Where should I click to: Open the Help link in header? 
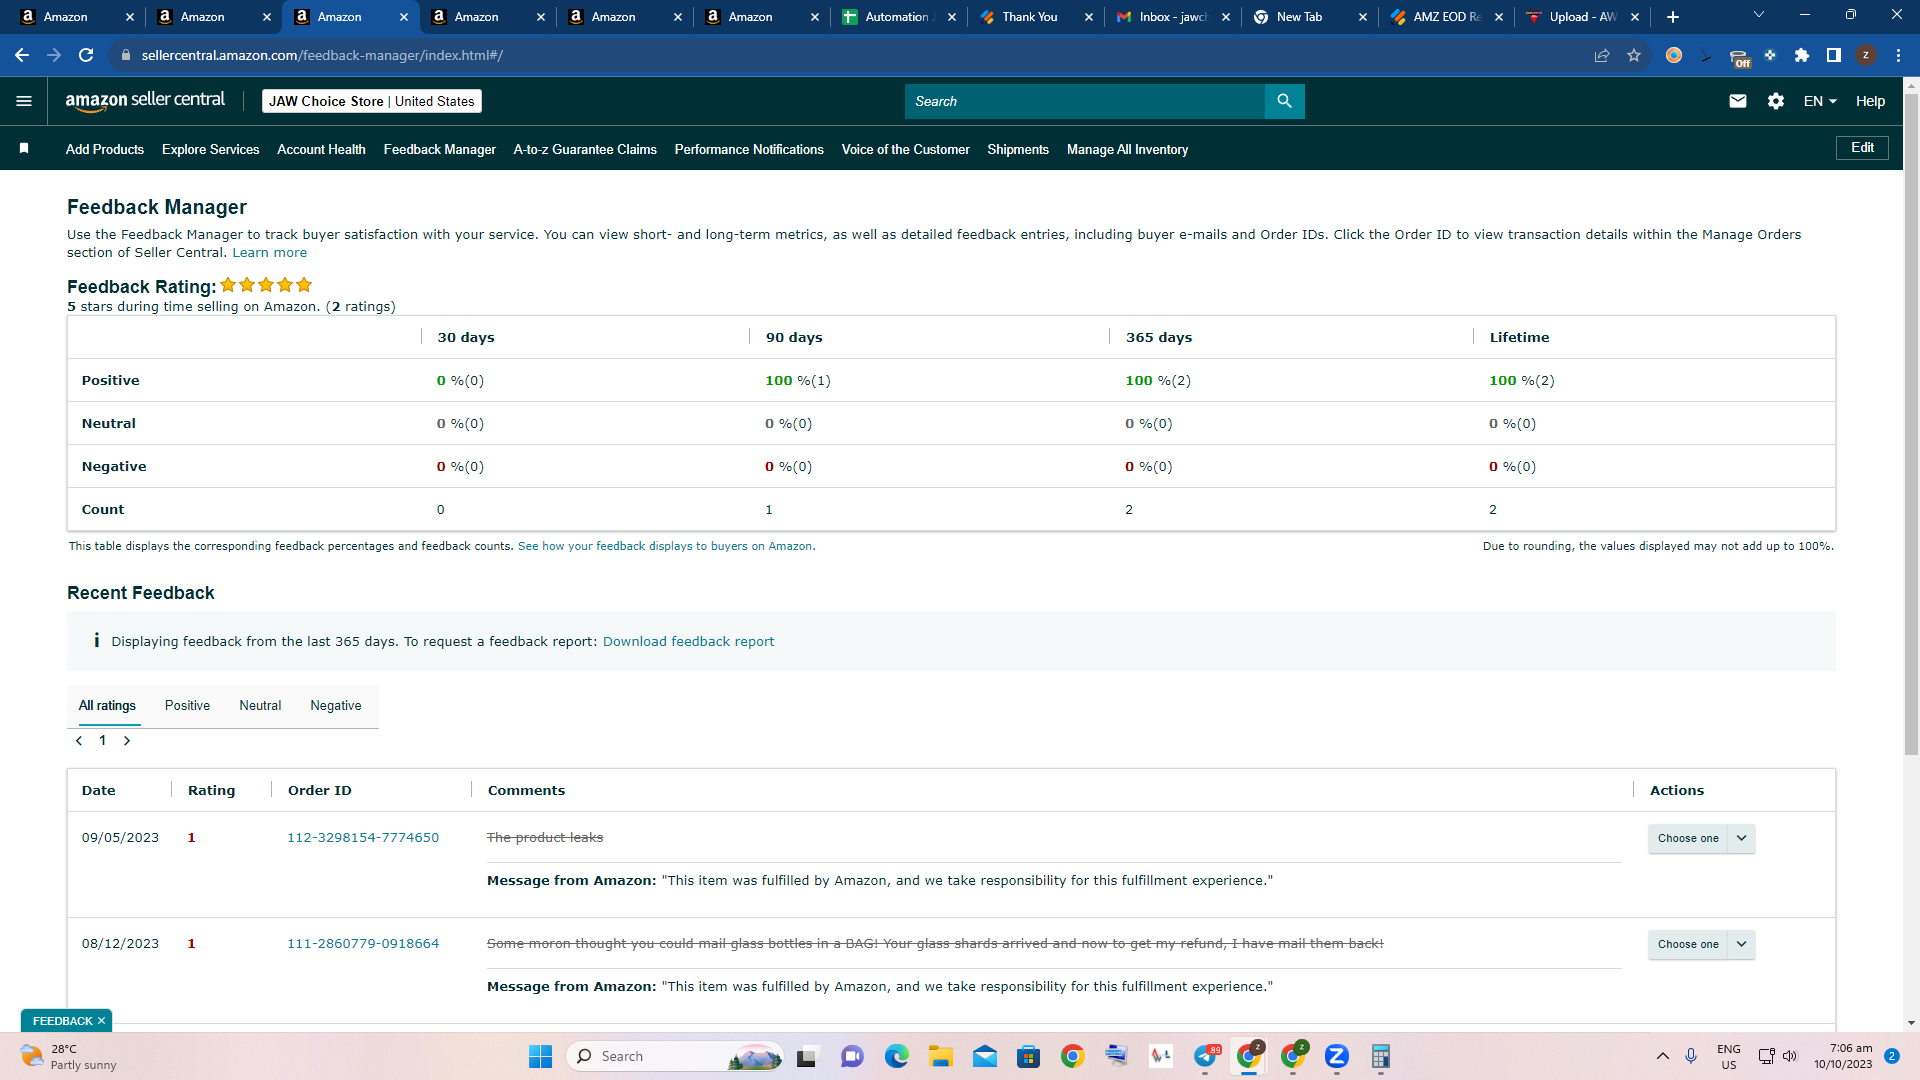[1870, 101]
